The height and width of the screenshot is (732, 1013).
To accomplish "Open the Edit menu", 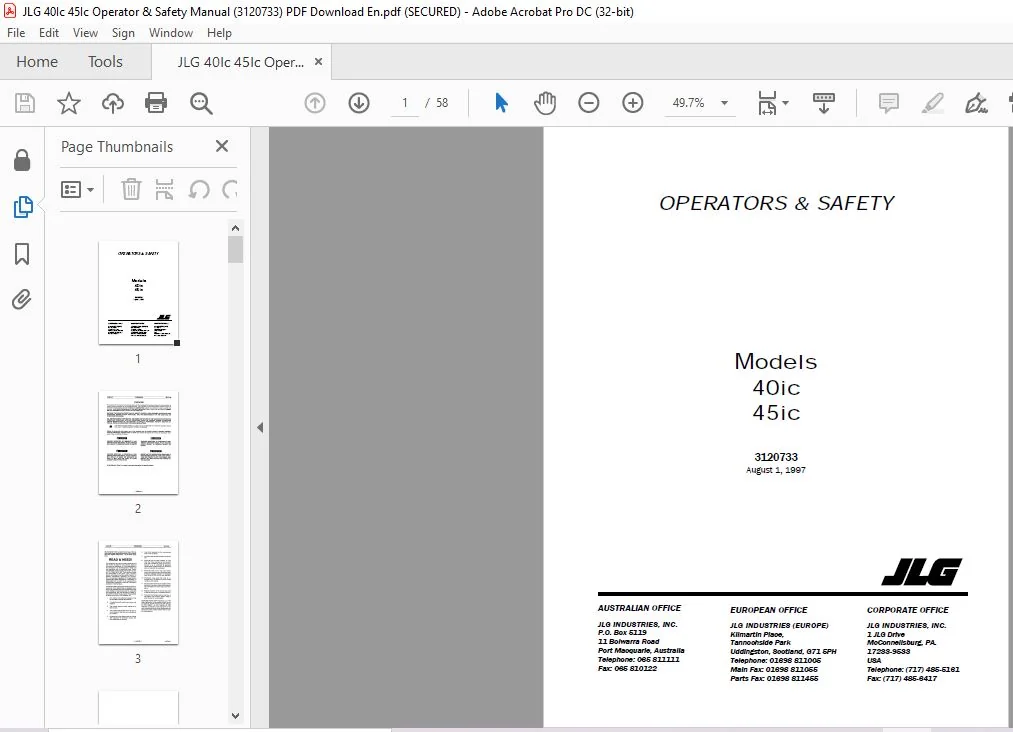I will (48, 33).
